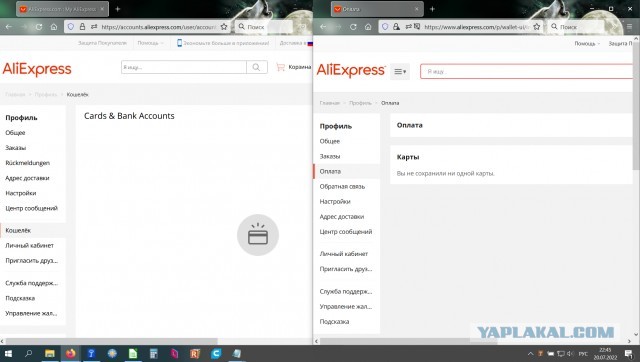
Task: Go to home page in right browser window
Action: coord(368,27)
